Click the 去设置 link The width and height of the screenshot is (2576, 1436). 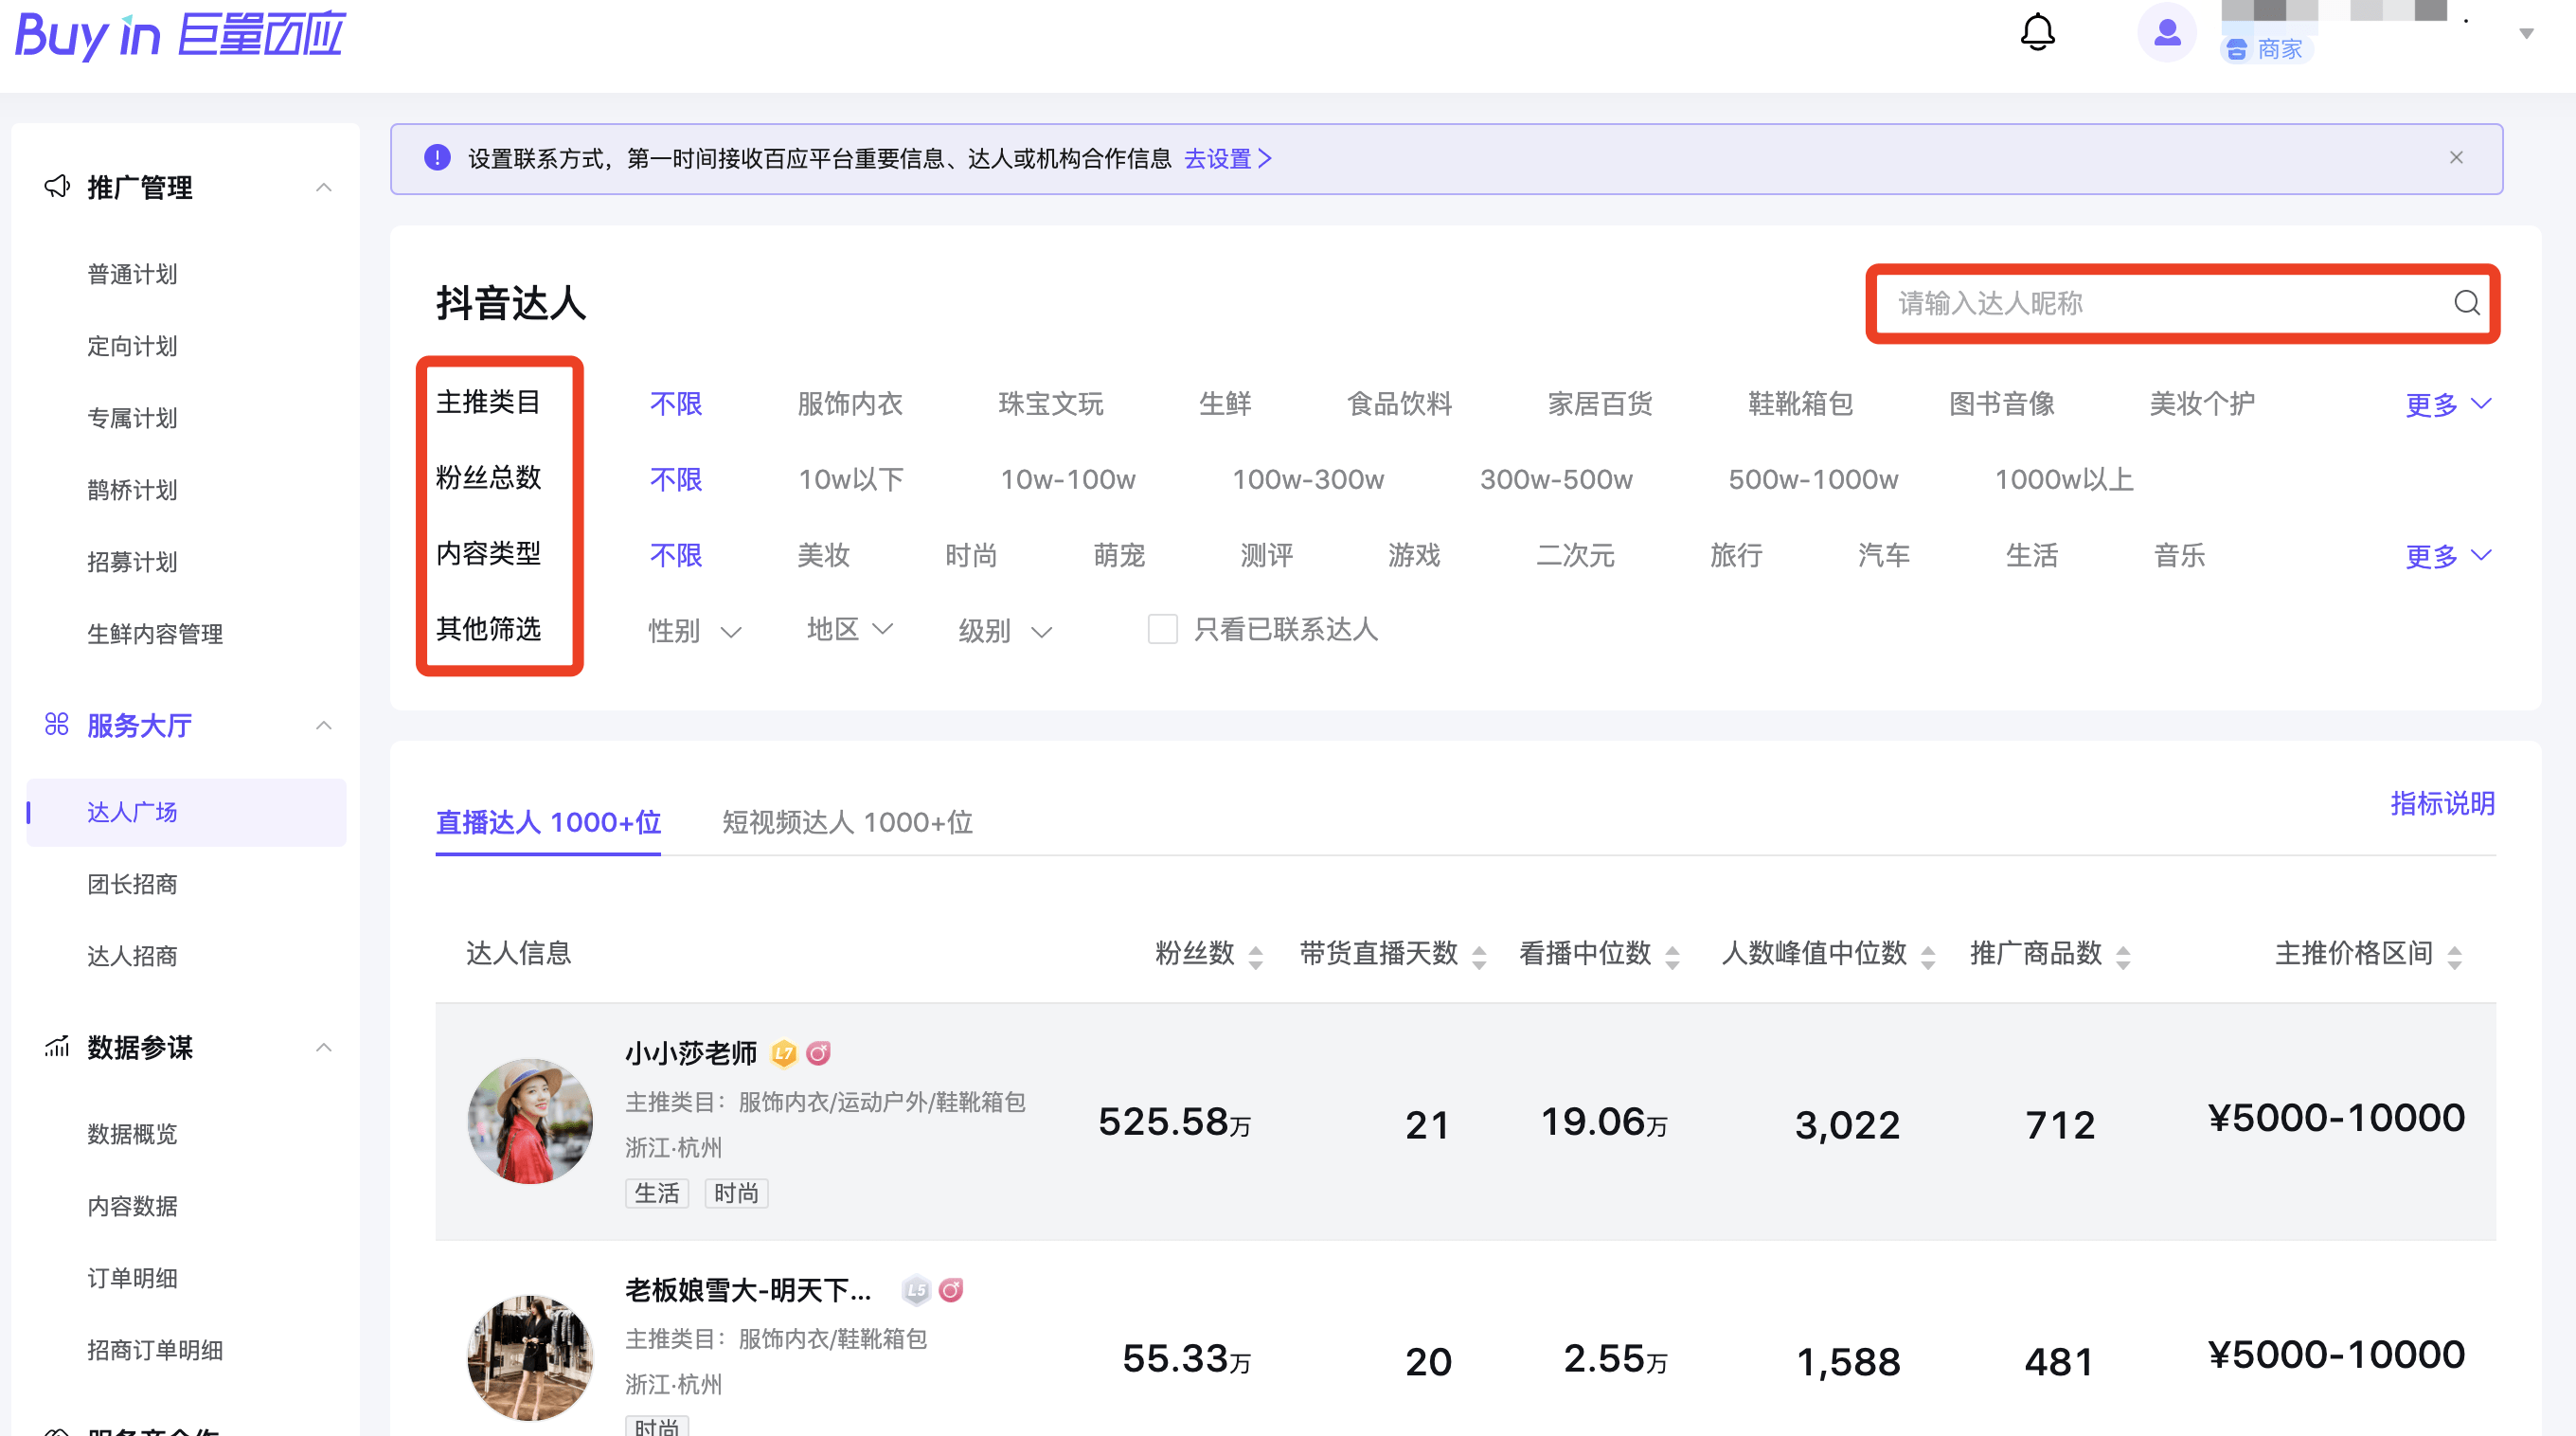point(1228,158)
